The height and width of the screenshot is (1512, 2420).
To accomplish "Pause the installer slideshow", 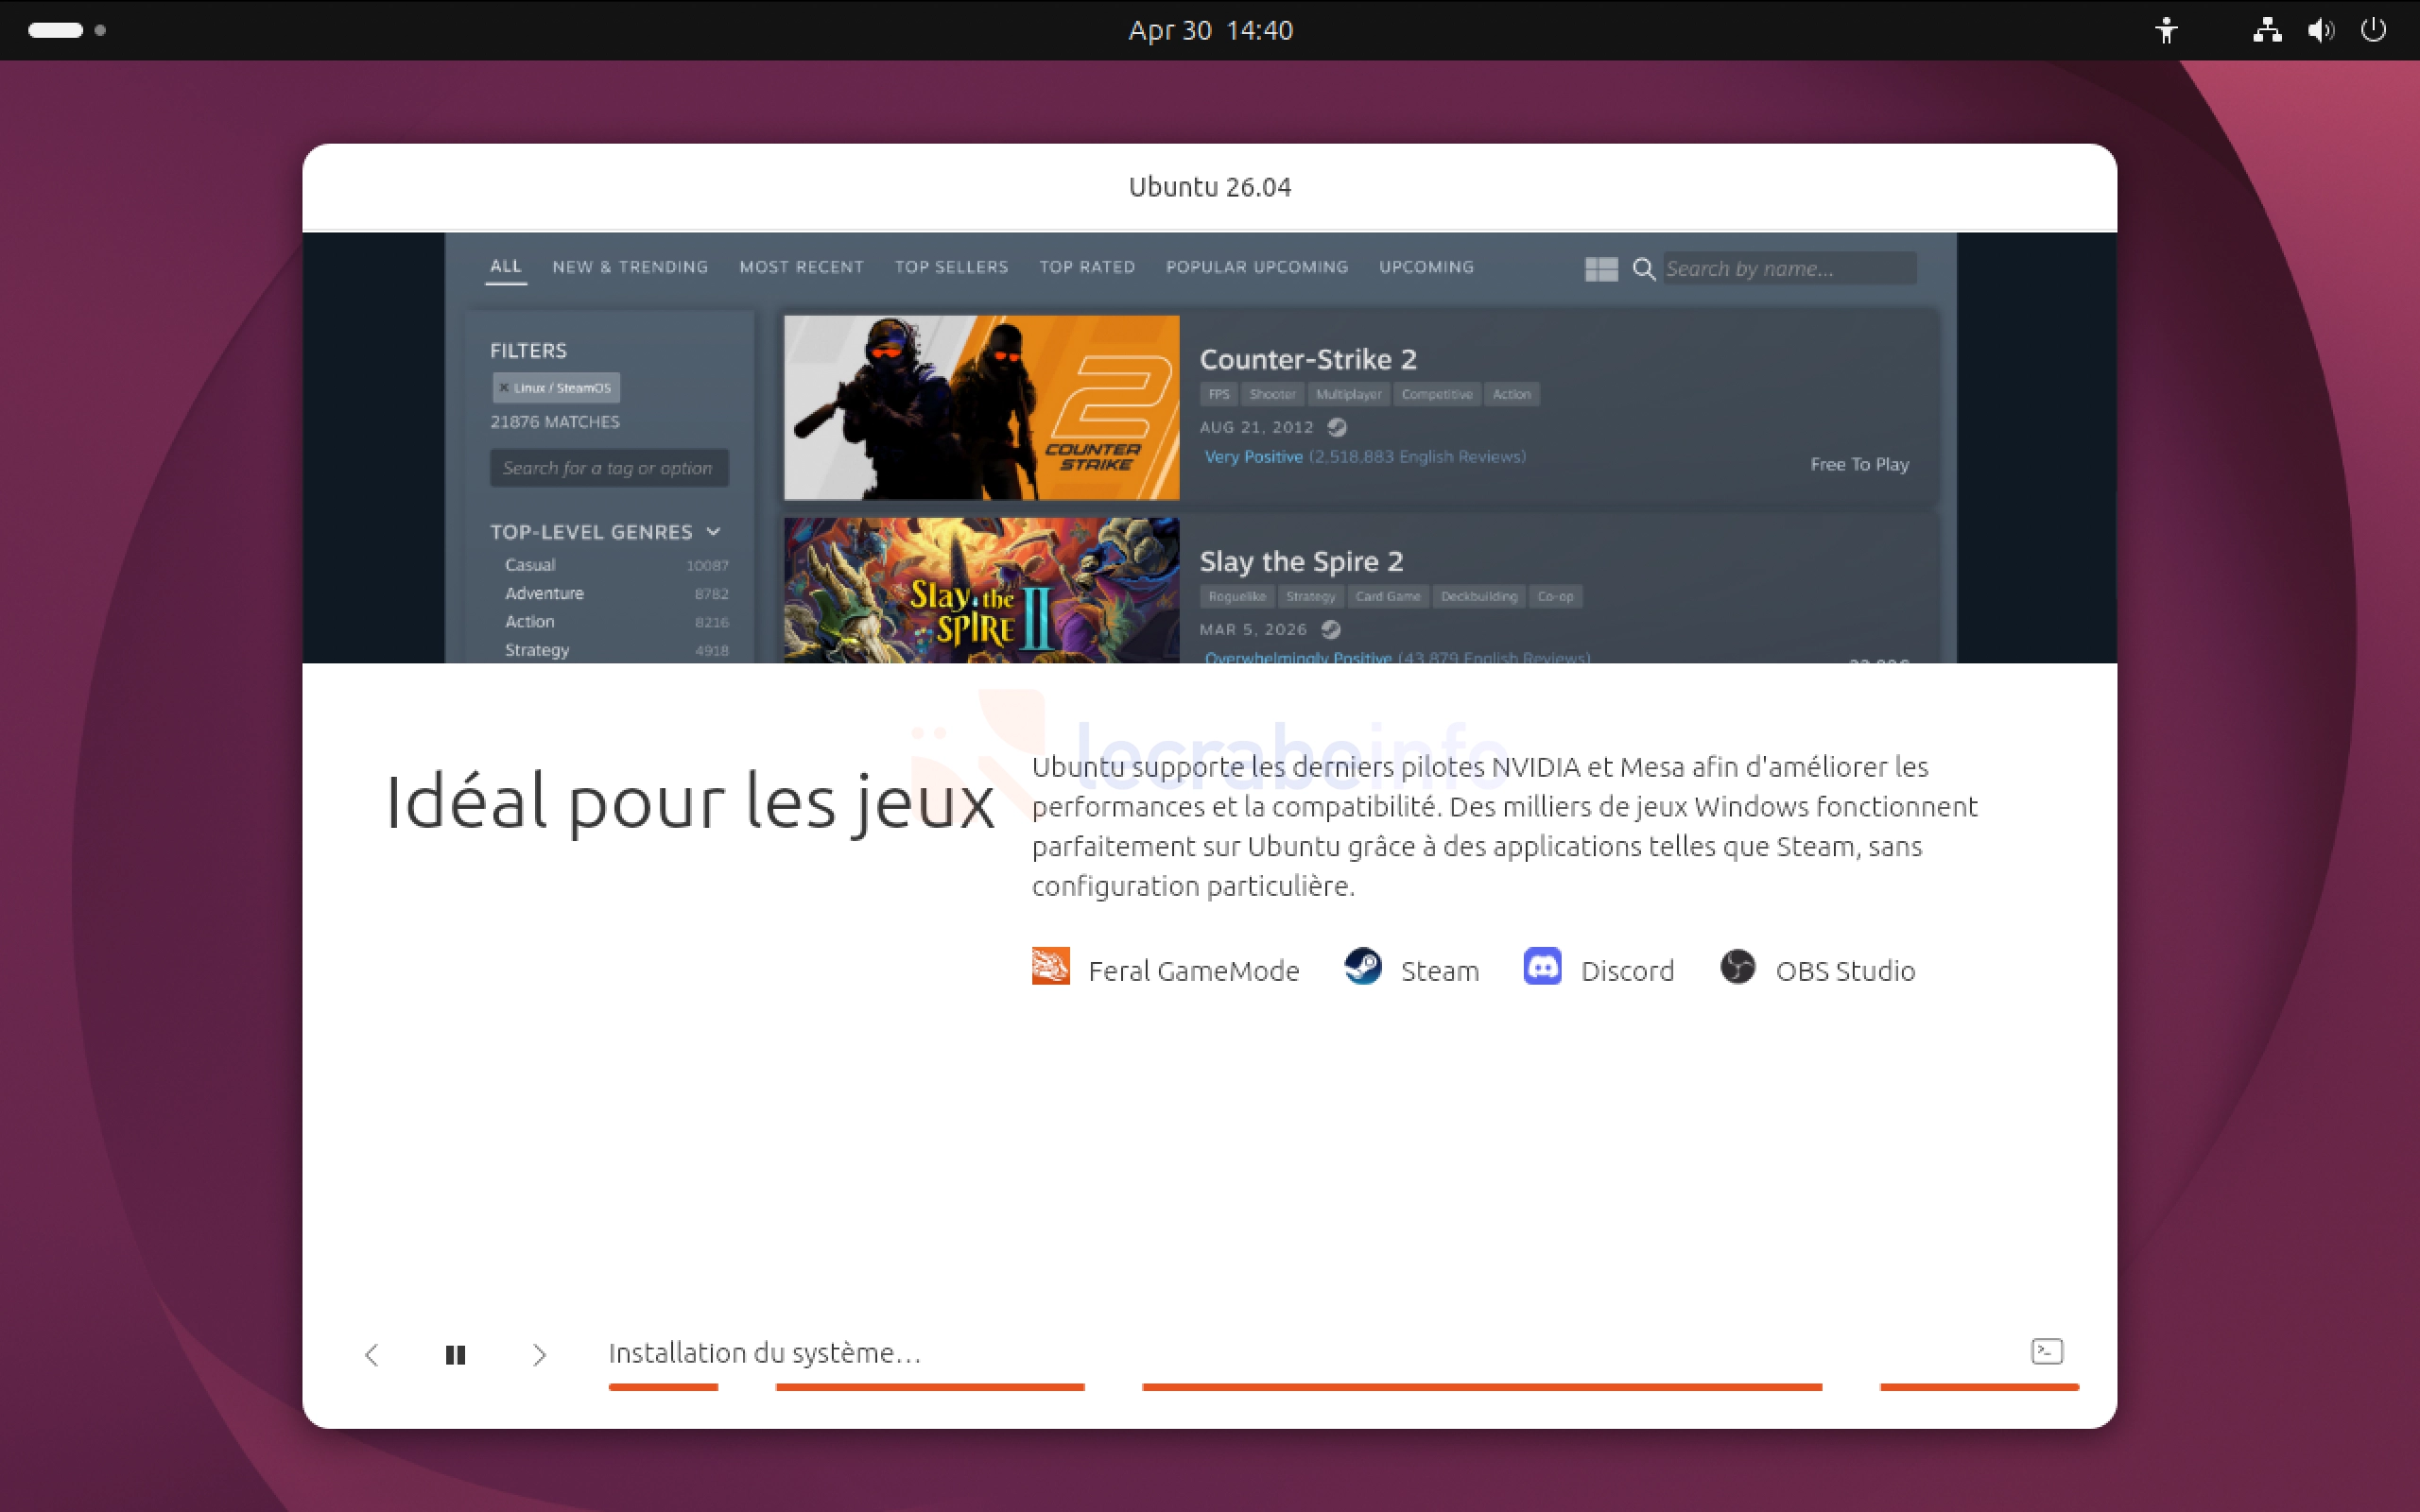I will 455,1354.
